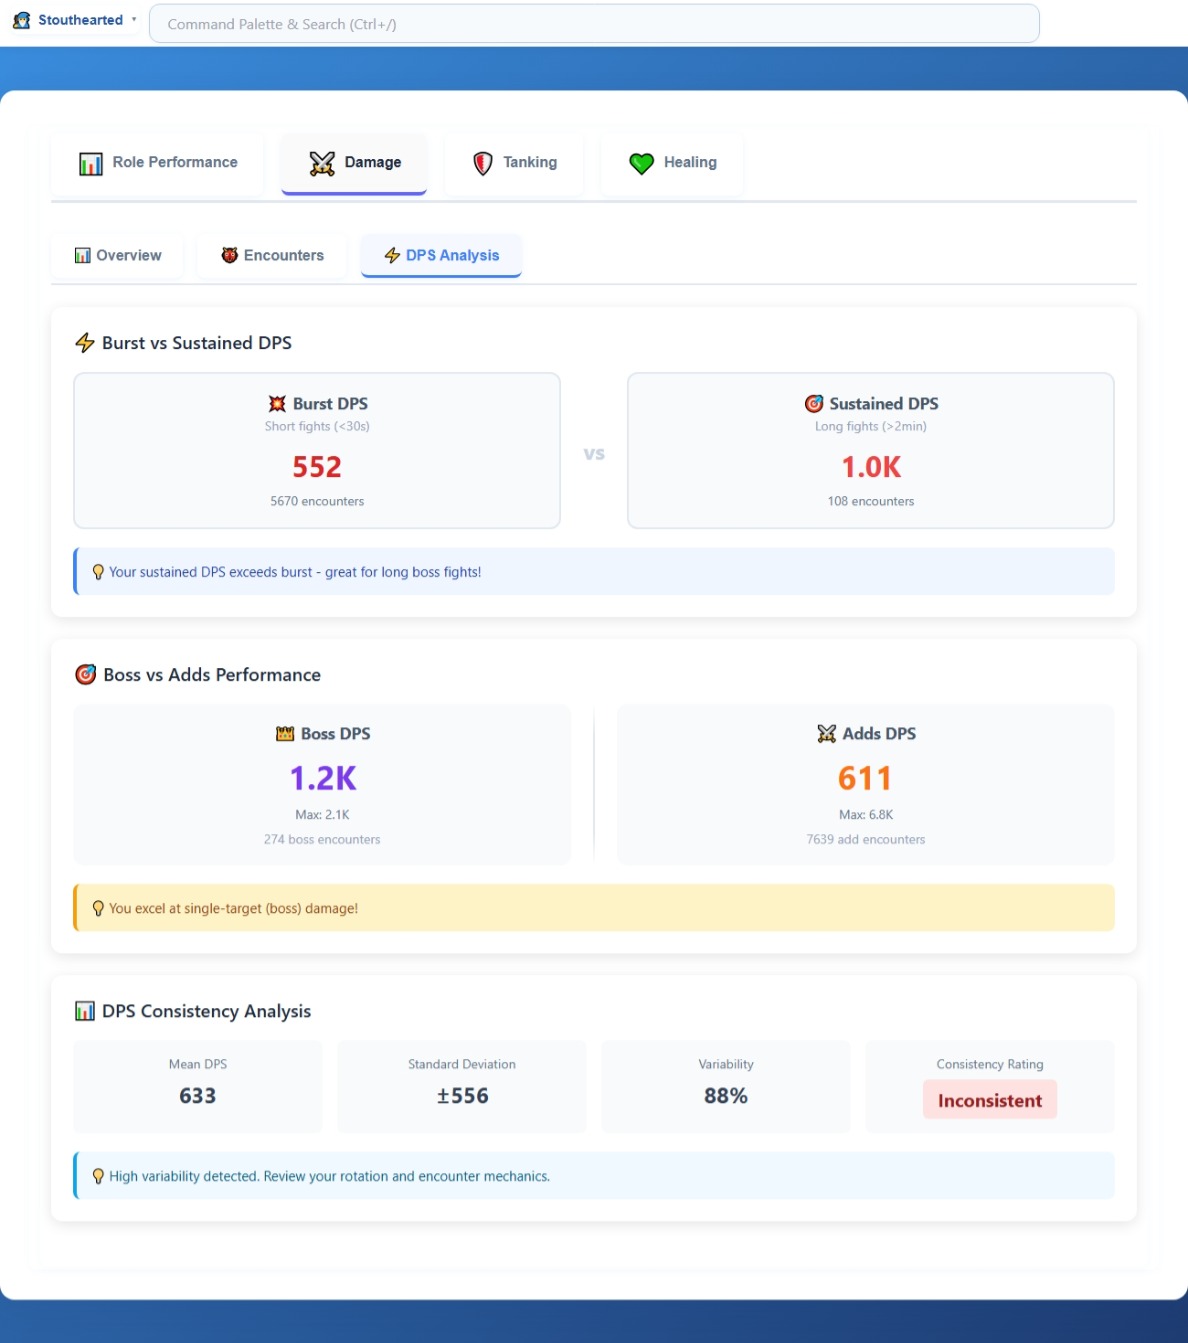
Task: Click the Encounters sub-tab monster icon
Action: (x=229, y=256)
